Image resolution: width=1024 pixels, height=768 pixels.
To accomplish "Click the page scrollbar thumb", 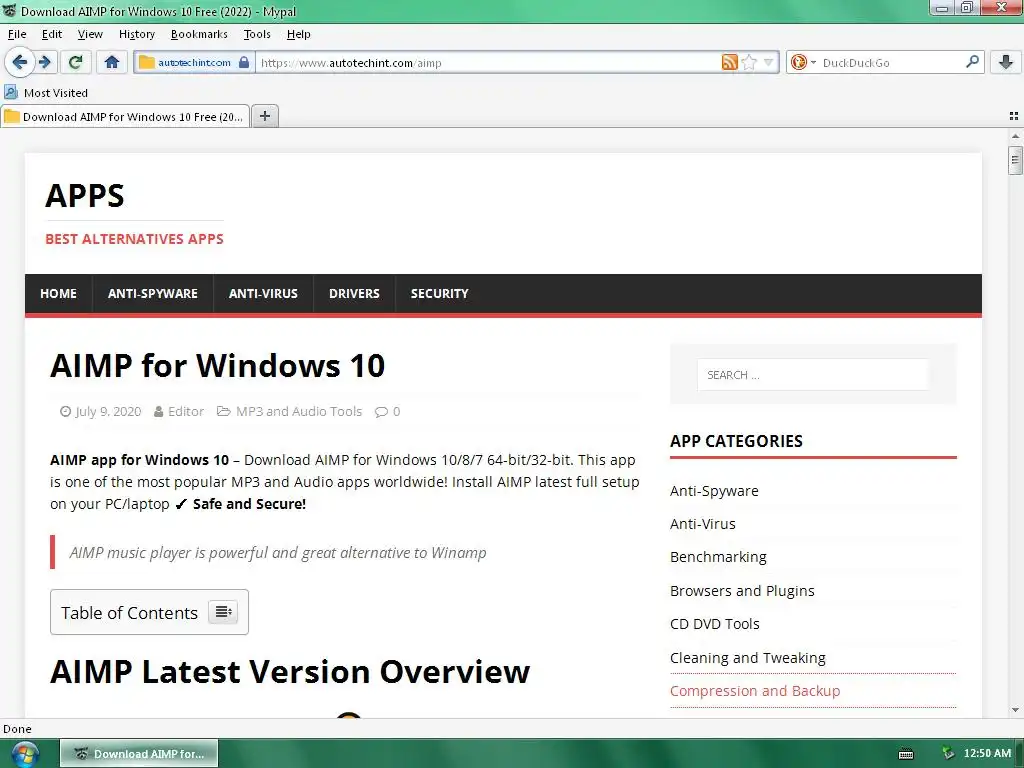I will (1015, 160).
